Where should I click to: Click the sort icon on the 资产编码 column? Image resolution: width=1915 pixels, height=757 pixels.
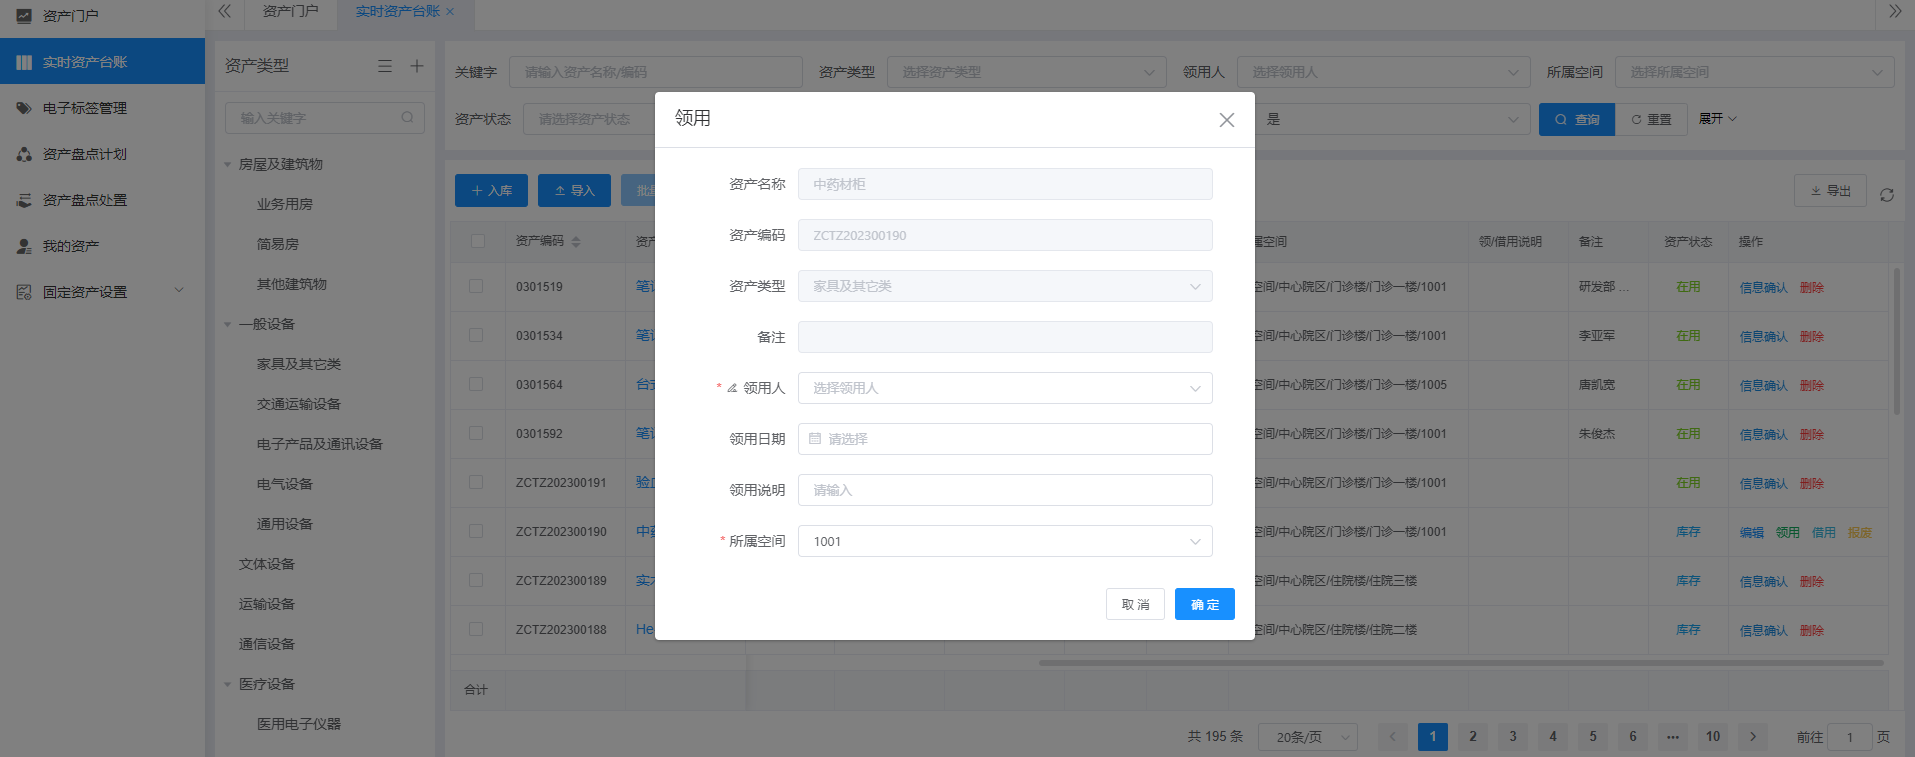click(576, 242)
